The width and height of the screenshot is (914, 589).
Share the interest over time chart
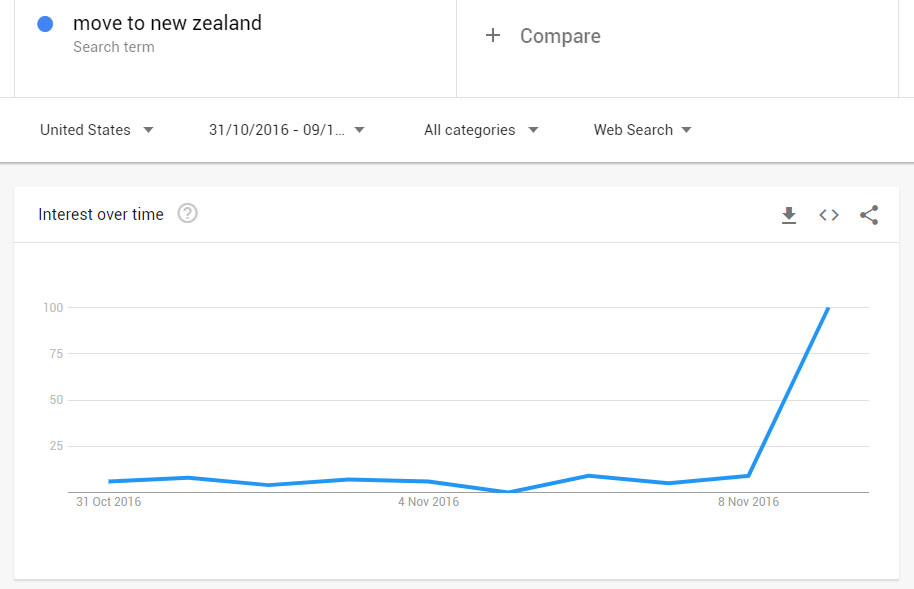pos(869,215)
